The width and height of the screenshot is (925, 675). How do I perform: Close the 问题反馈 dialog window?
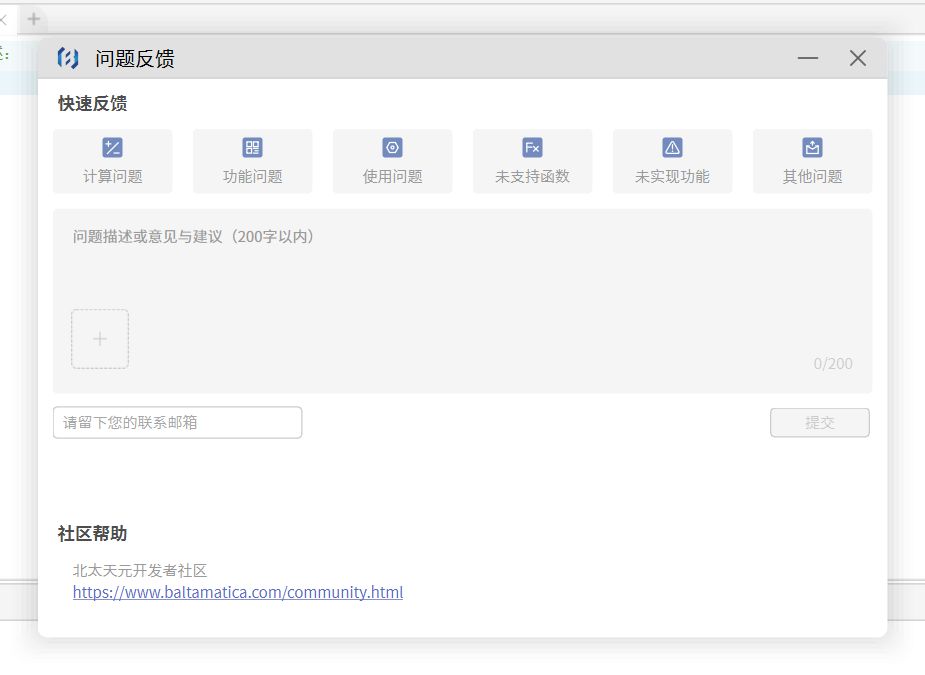tap(857, 59)
